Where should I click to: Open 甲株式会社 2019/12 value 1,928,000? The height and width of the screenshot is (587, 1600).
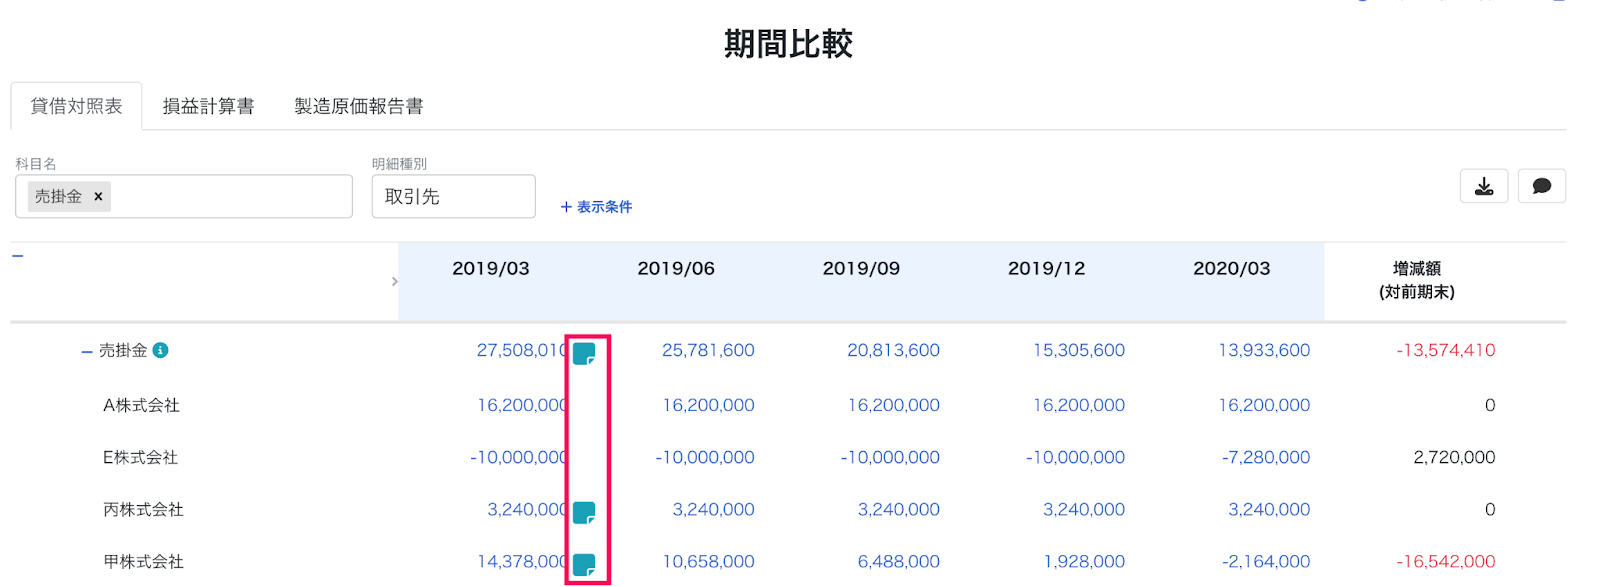coord(1084,561)
